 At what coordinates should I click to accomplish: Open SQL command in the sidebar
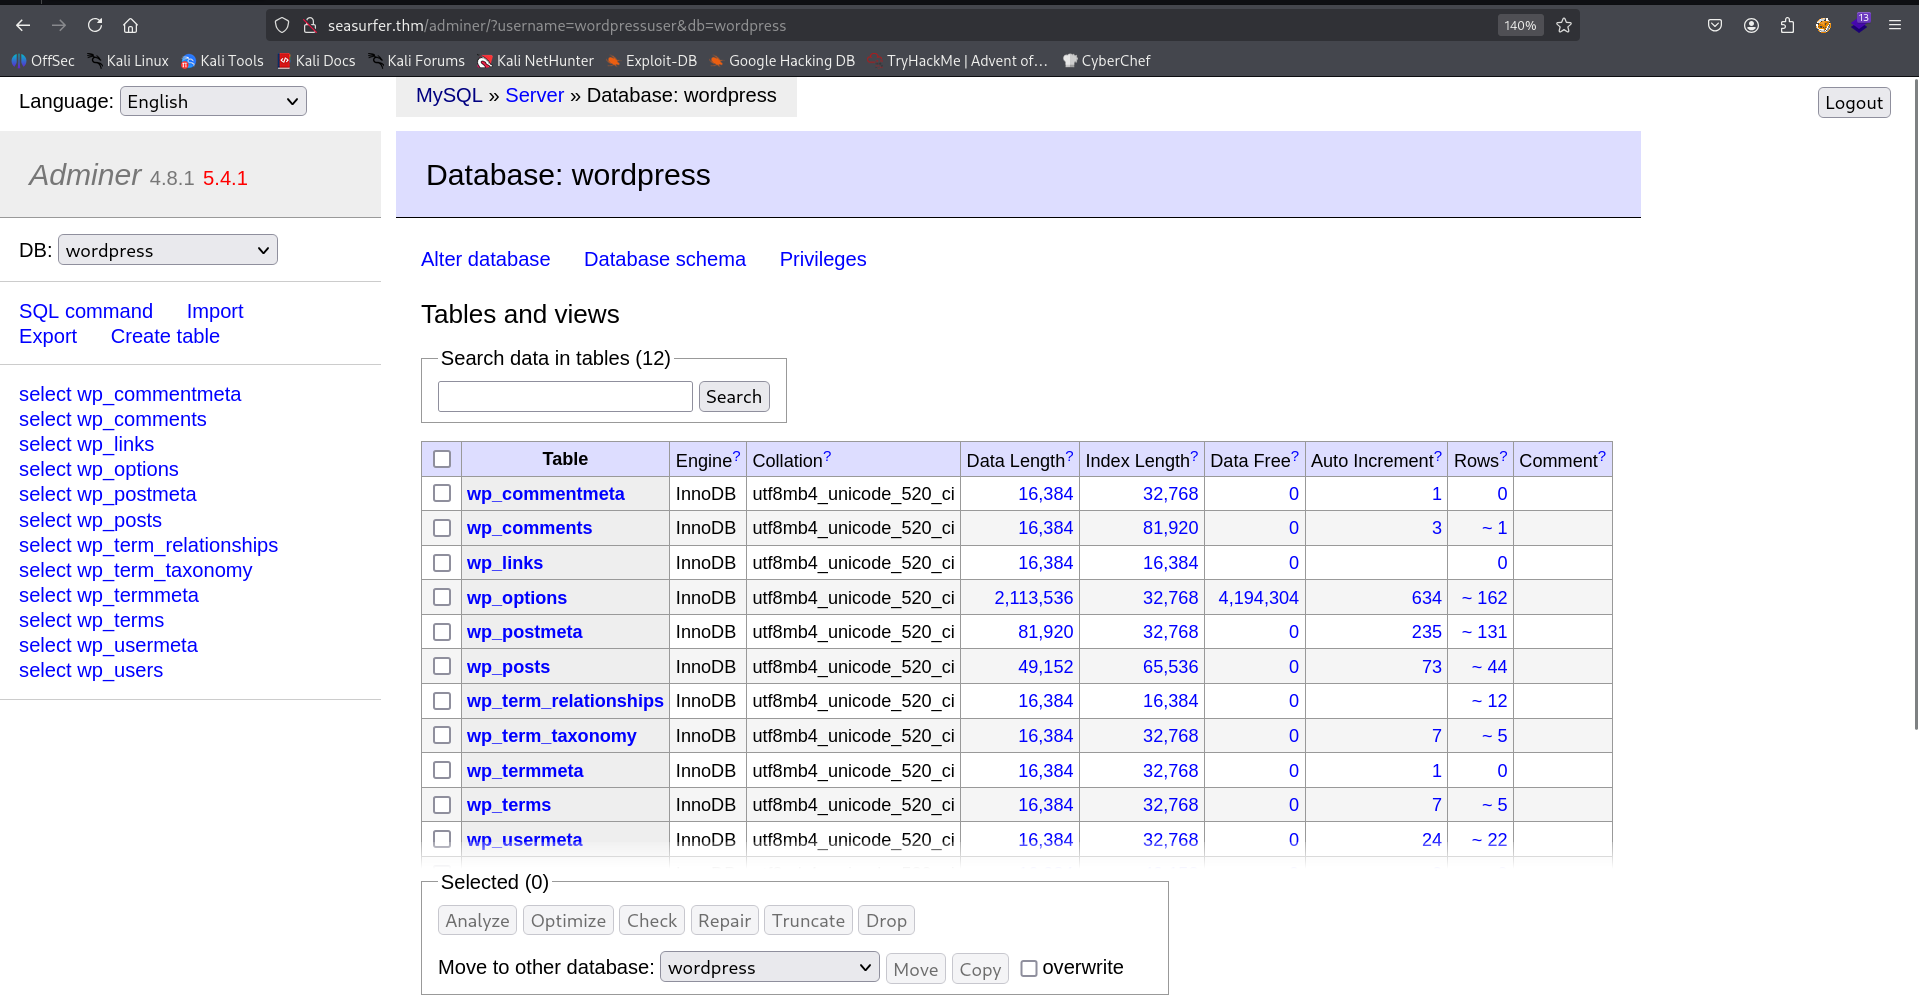click(x=86, y=311)
